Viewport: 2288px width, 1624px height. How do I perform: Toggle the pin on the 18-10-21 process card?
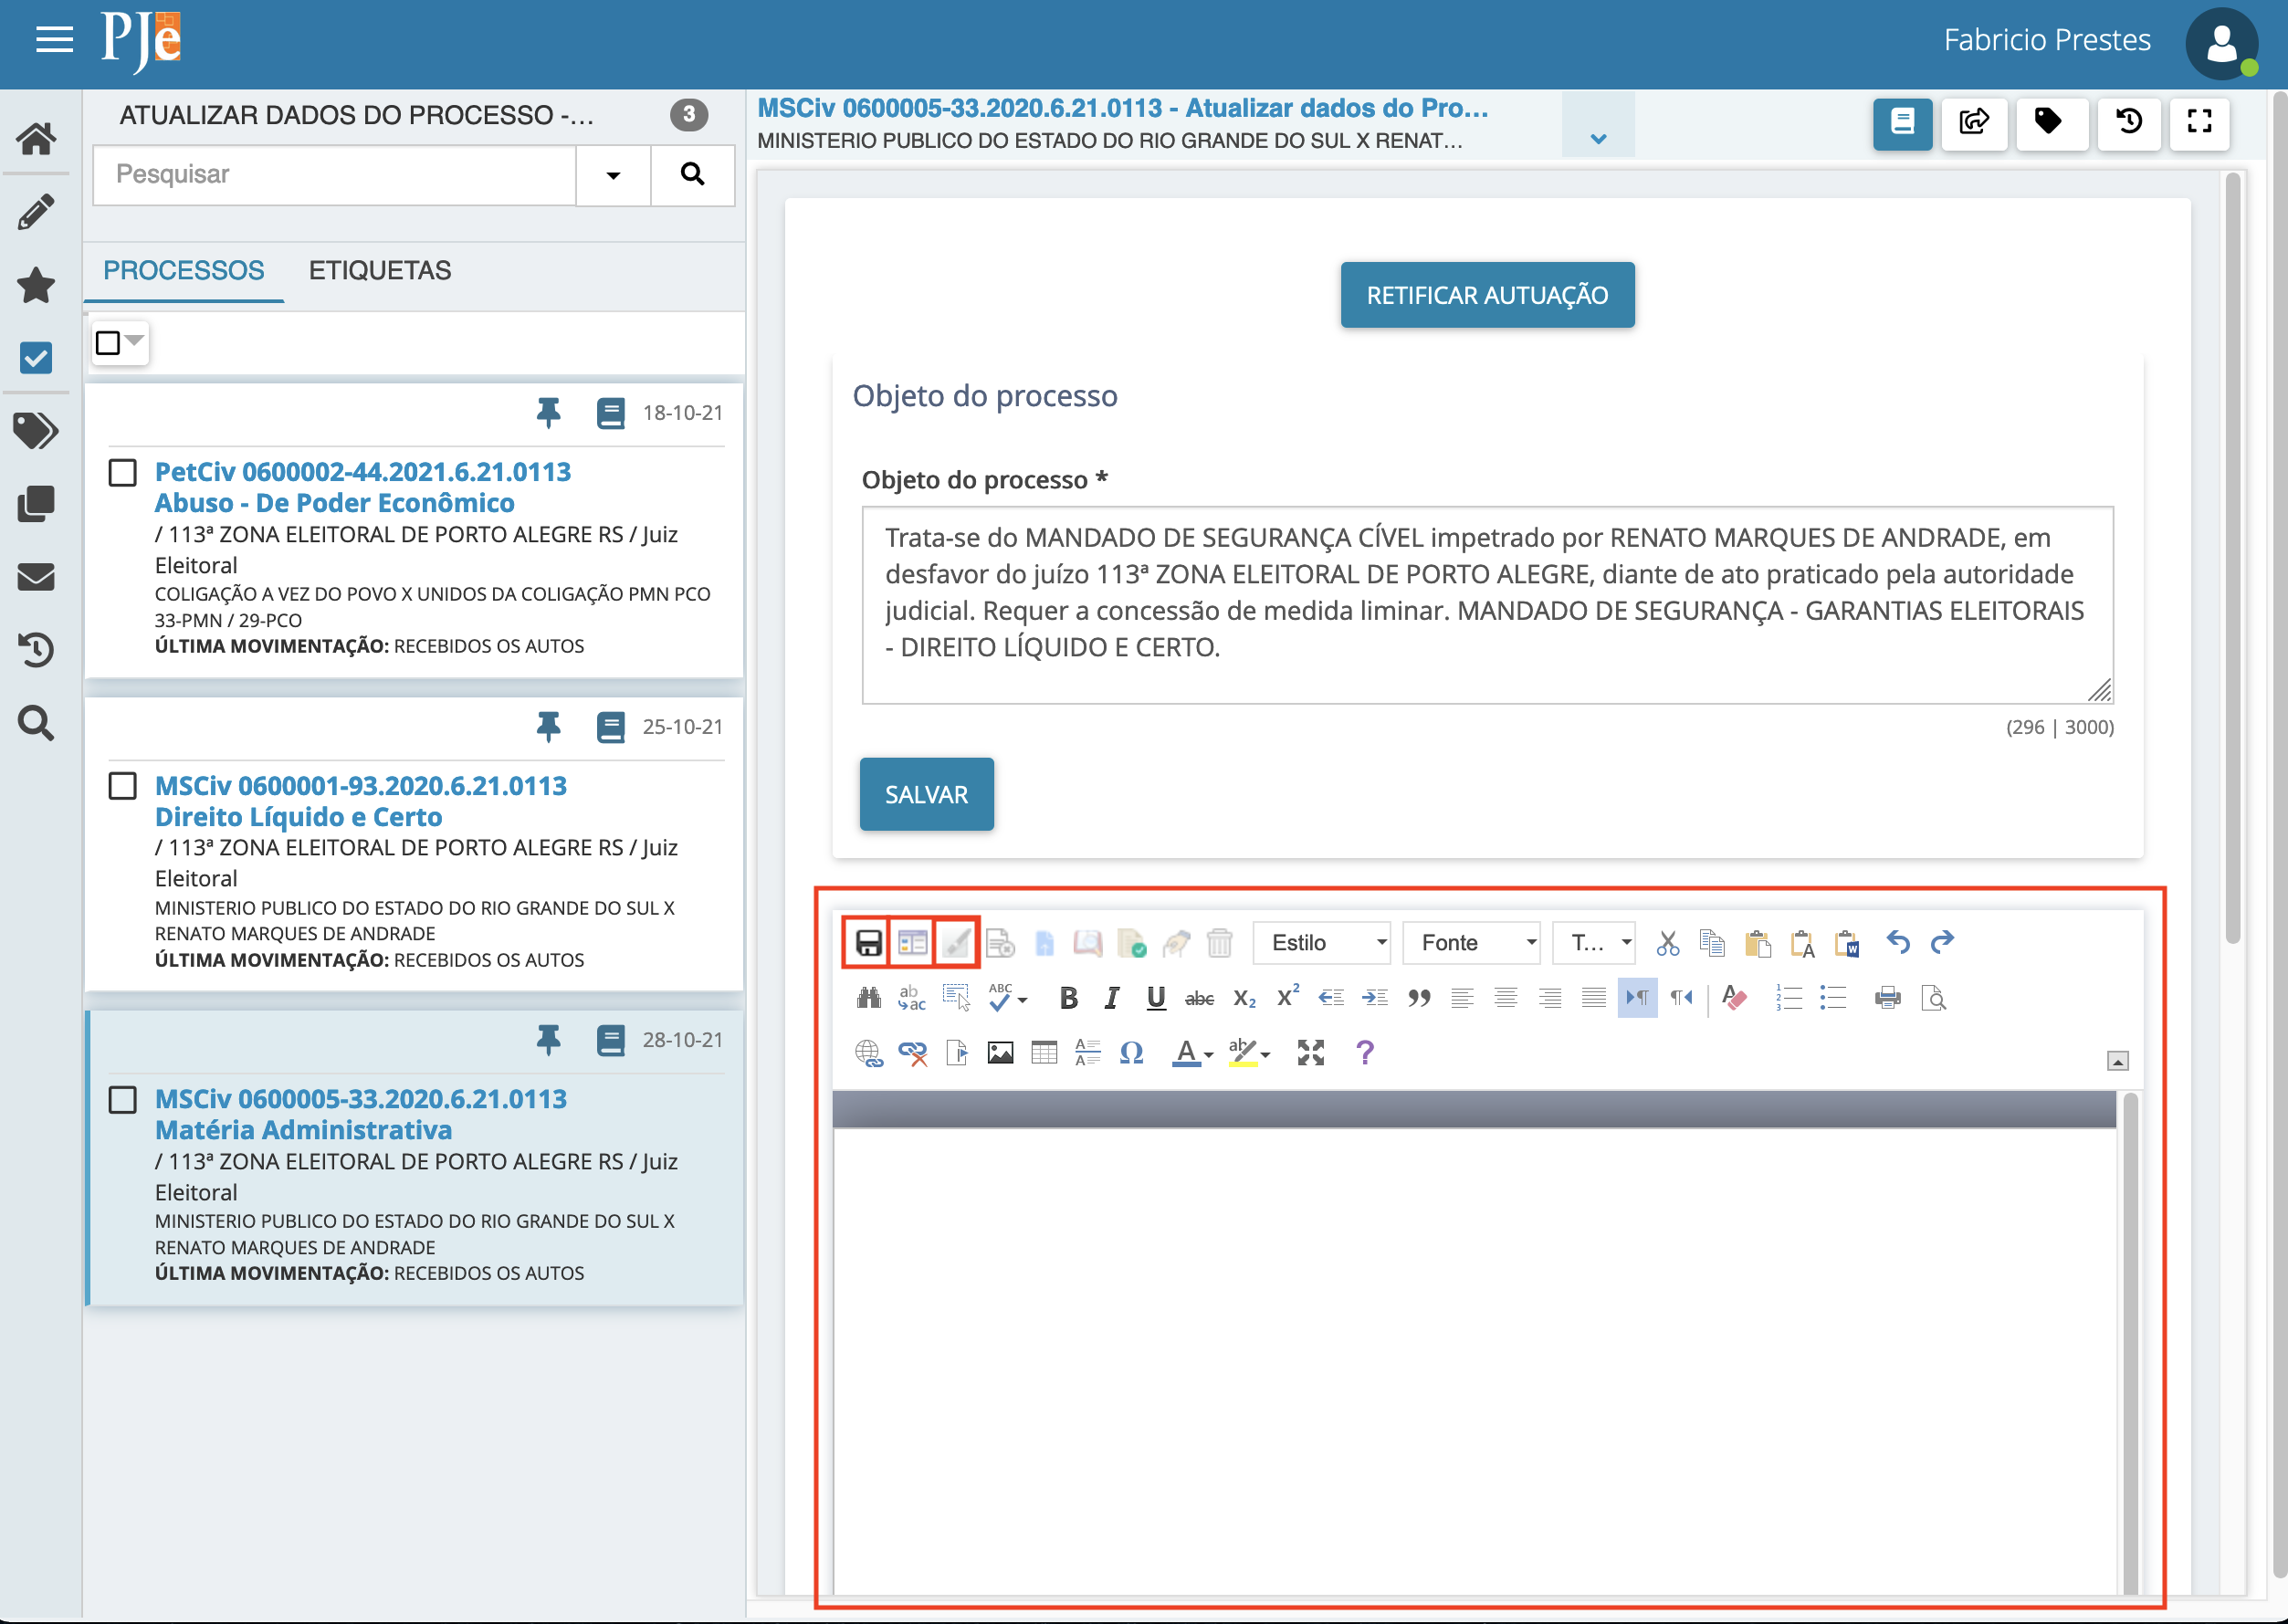tap(548, 413)
